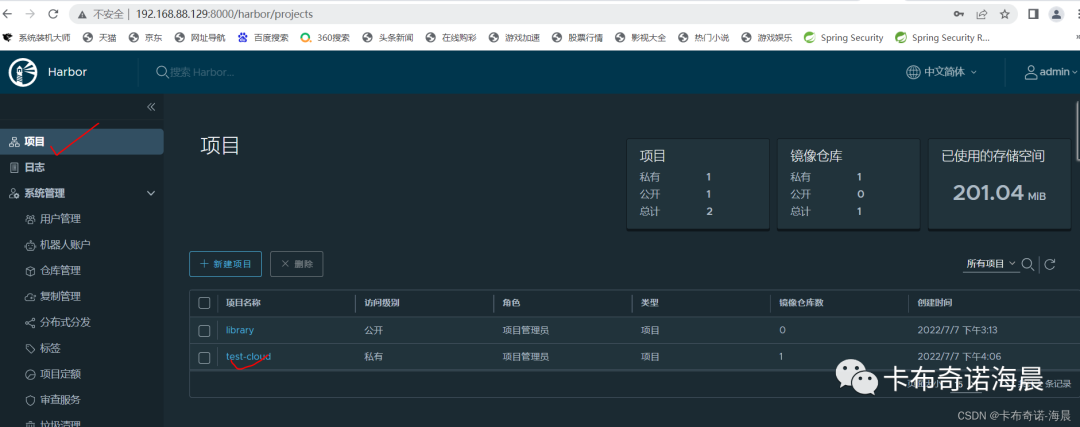The width and height of the screenshot is (1080, 427).
Task: Open 项目 in the sidebar
Action: point(82,142)
